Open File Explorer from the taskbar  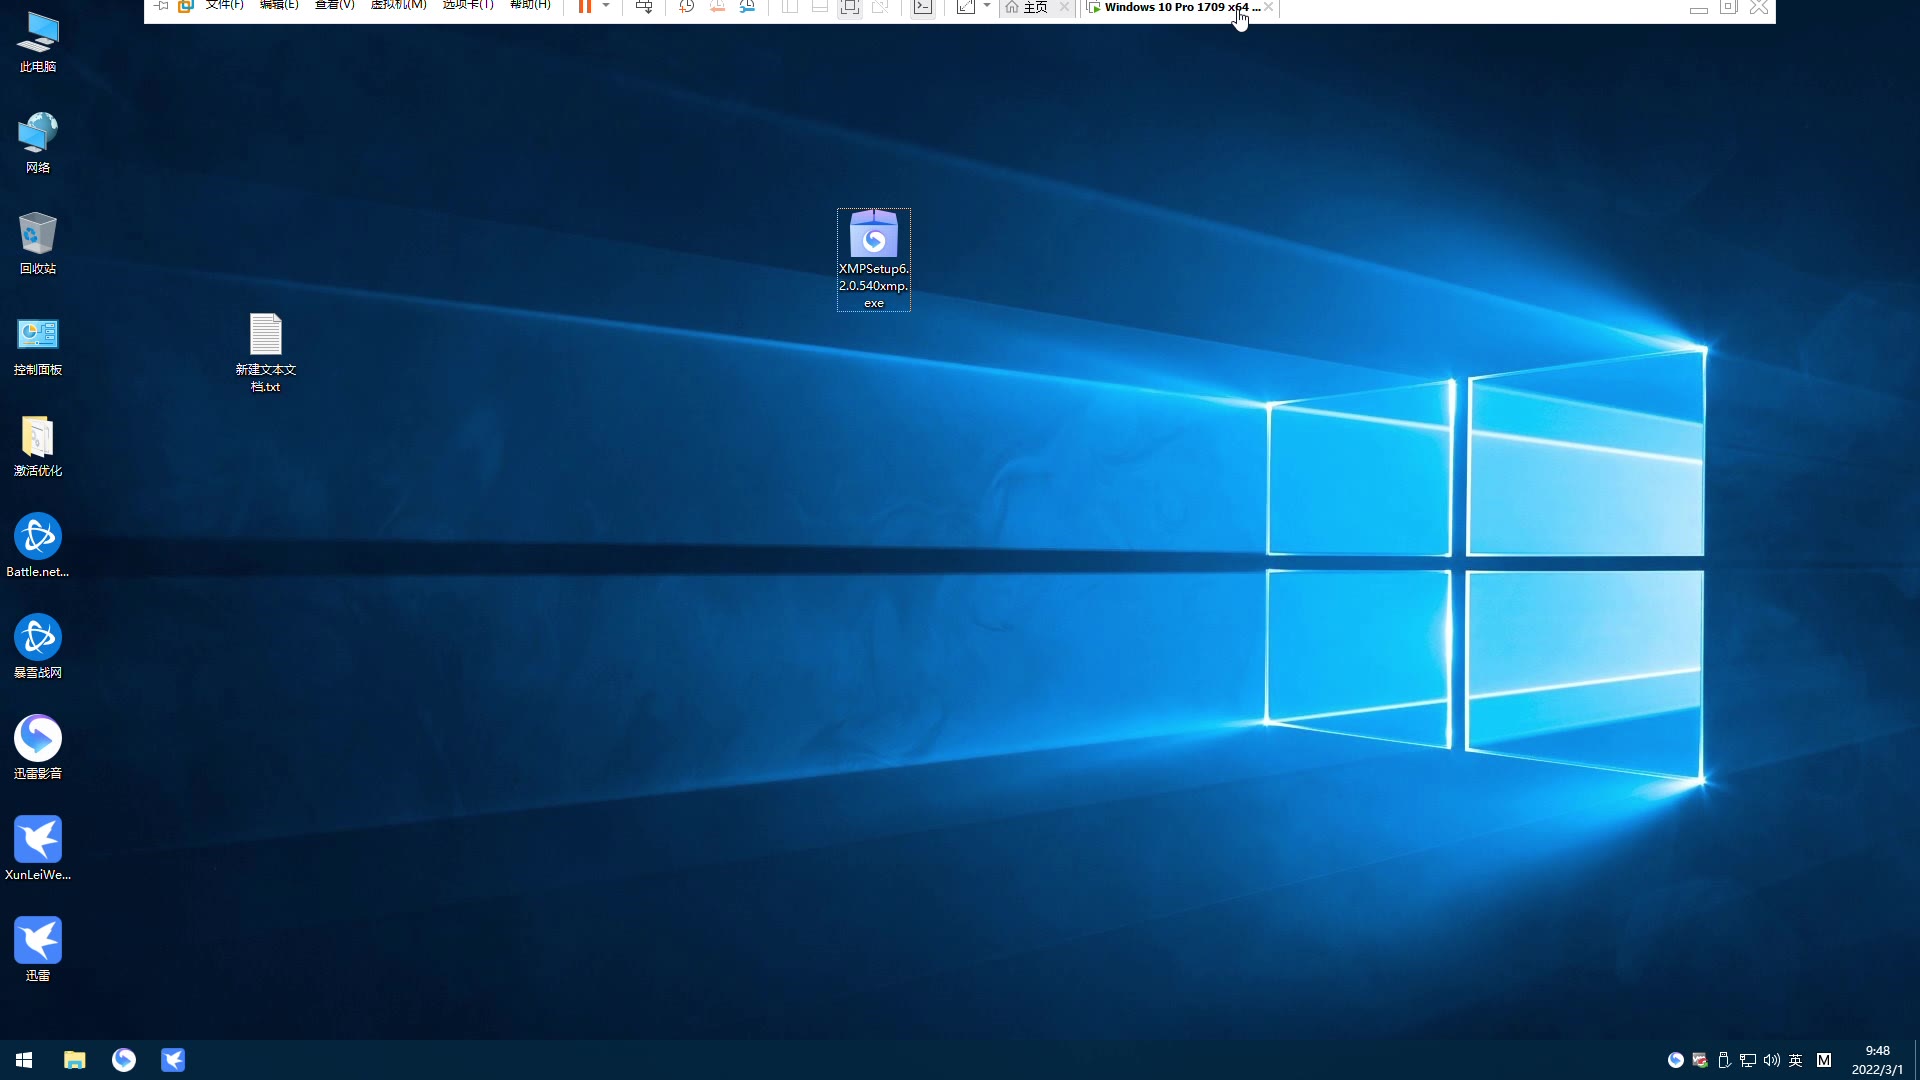[x=74, y=1059]
